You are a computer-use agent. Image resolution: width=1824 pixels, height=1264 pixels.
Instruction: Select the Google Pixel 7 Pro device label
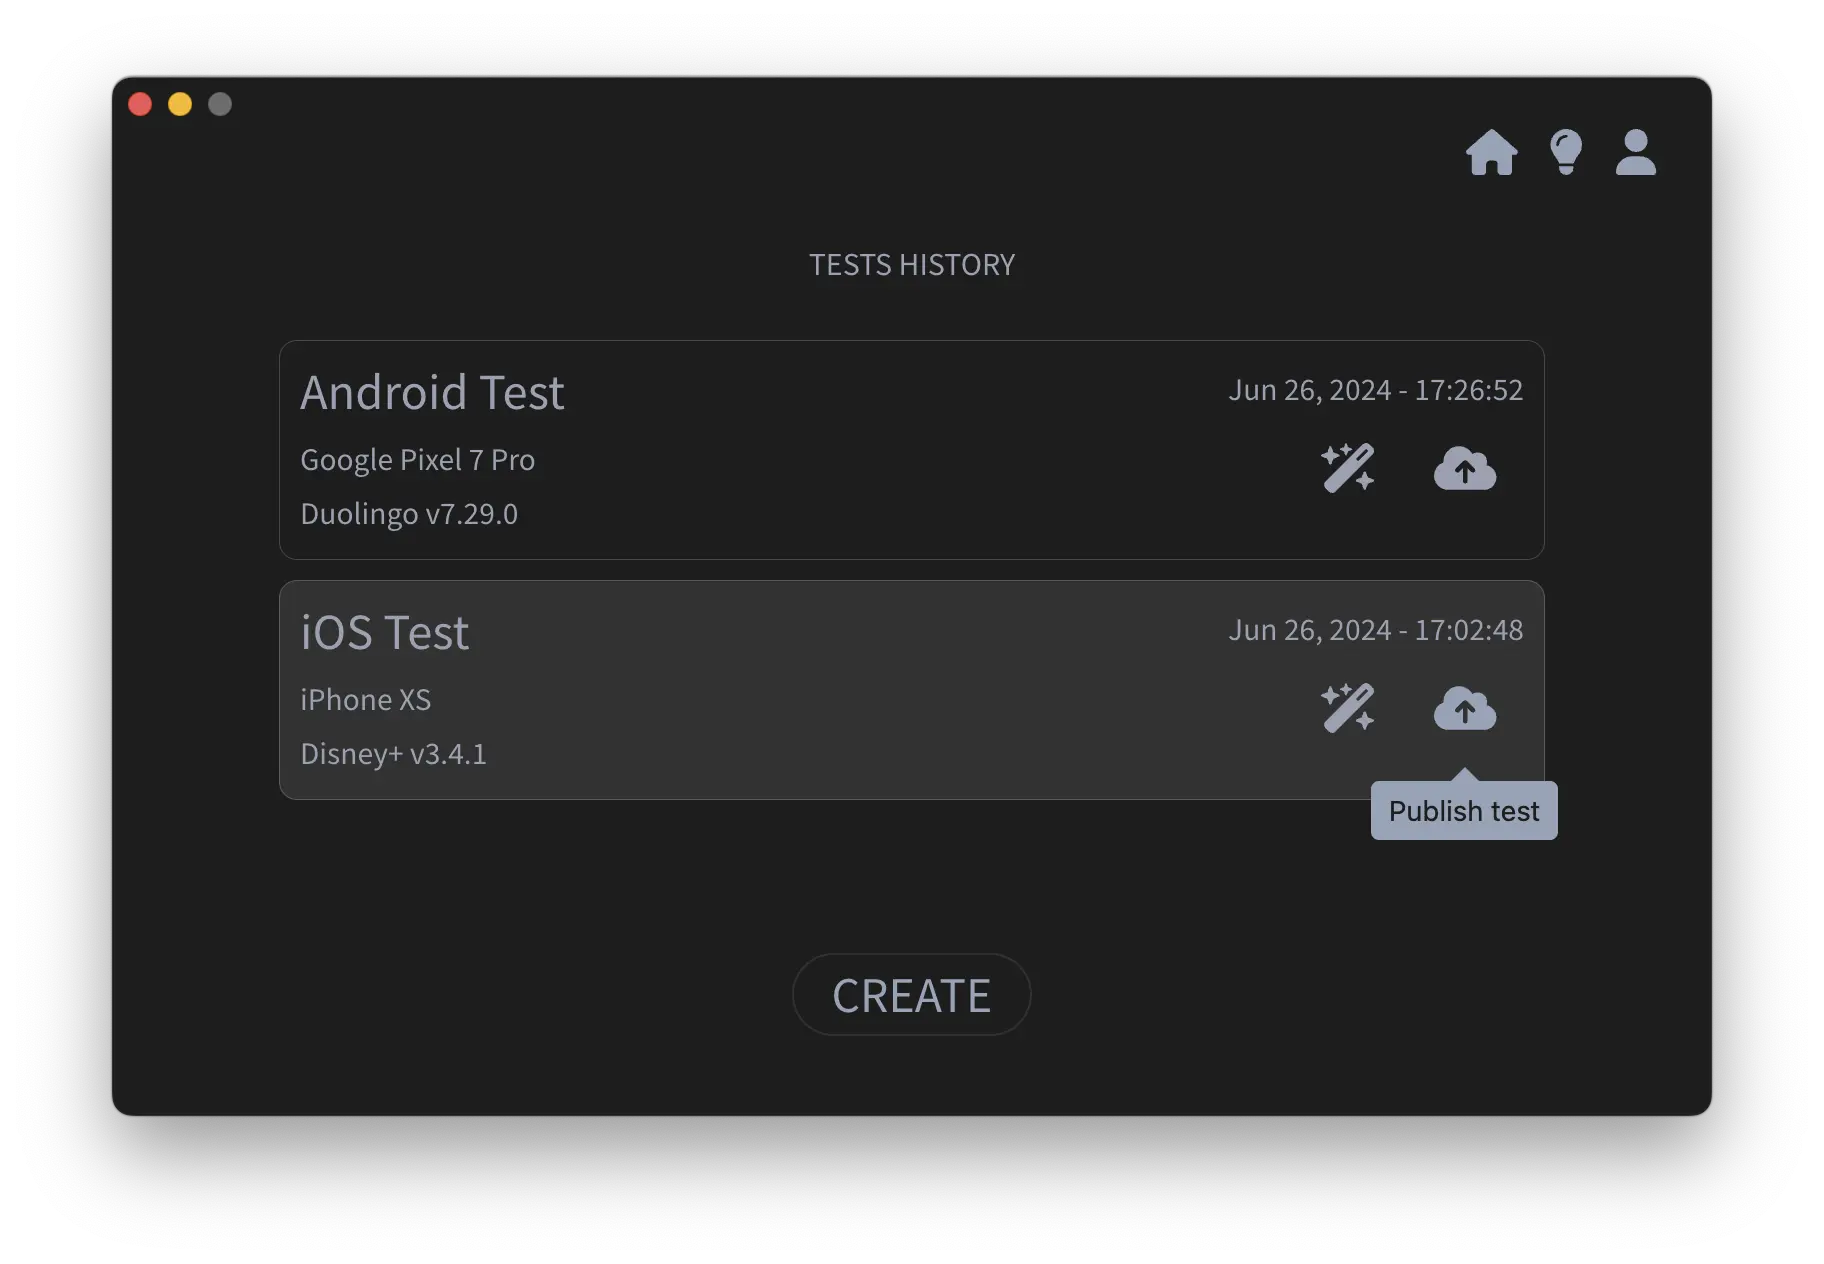418,460
